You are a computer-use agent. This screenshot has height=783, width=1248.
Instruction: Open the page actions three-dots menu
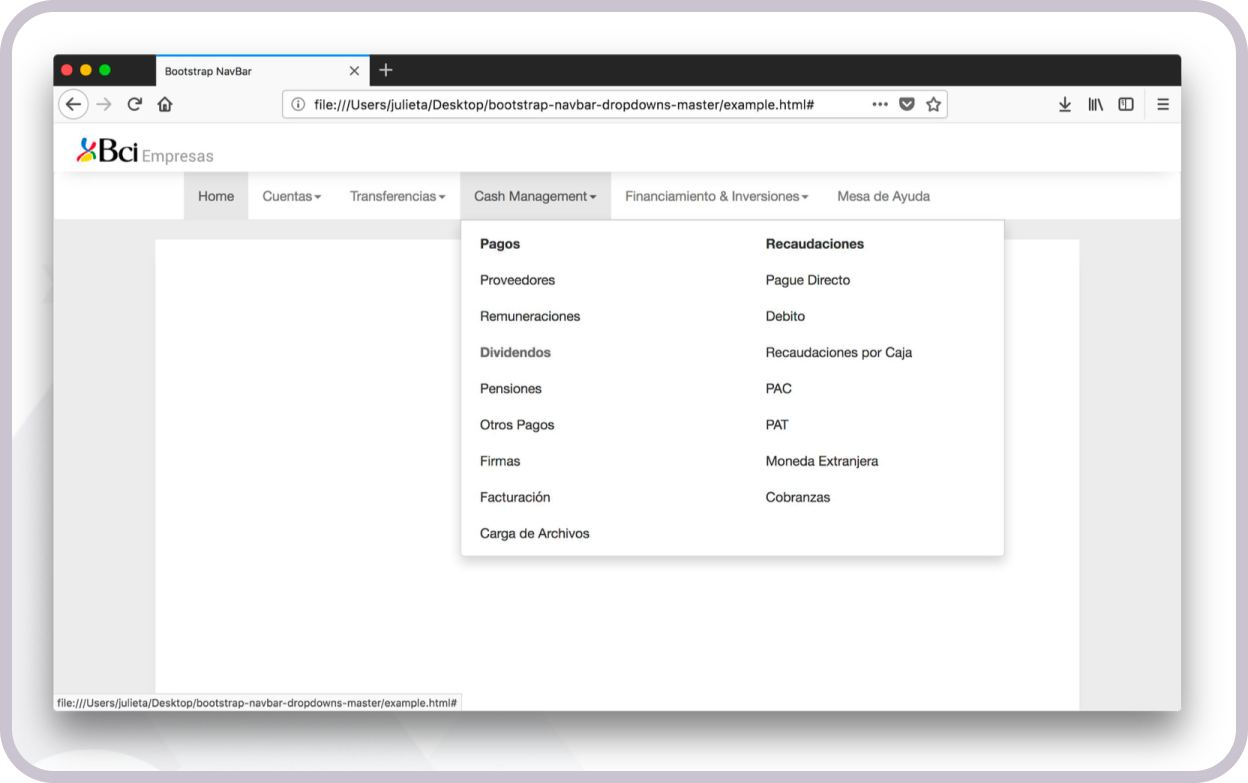click(880, 105)
